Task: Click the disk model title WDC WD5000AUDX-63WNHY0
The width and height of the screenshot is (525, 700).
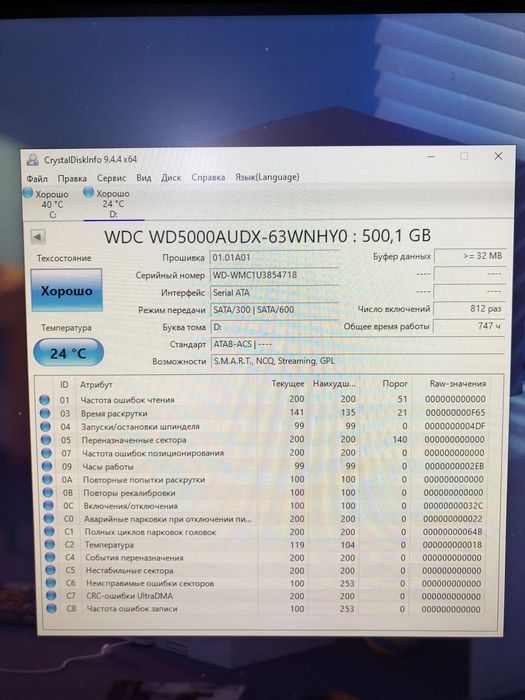Action: tap(226, 236)
